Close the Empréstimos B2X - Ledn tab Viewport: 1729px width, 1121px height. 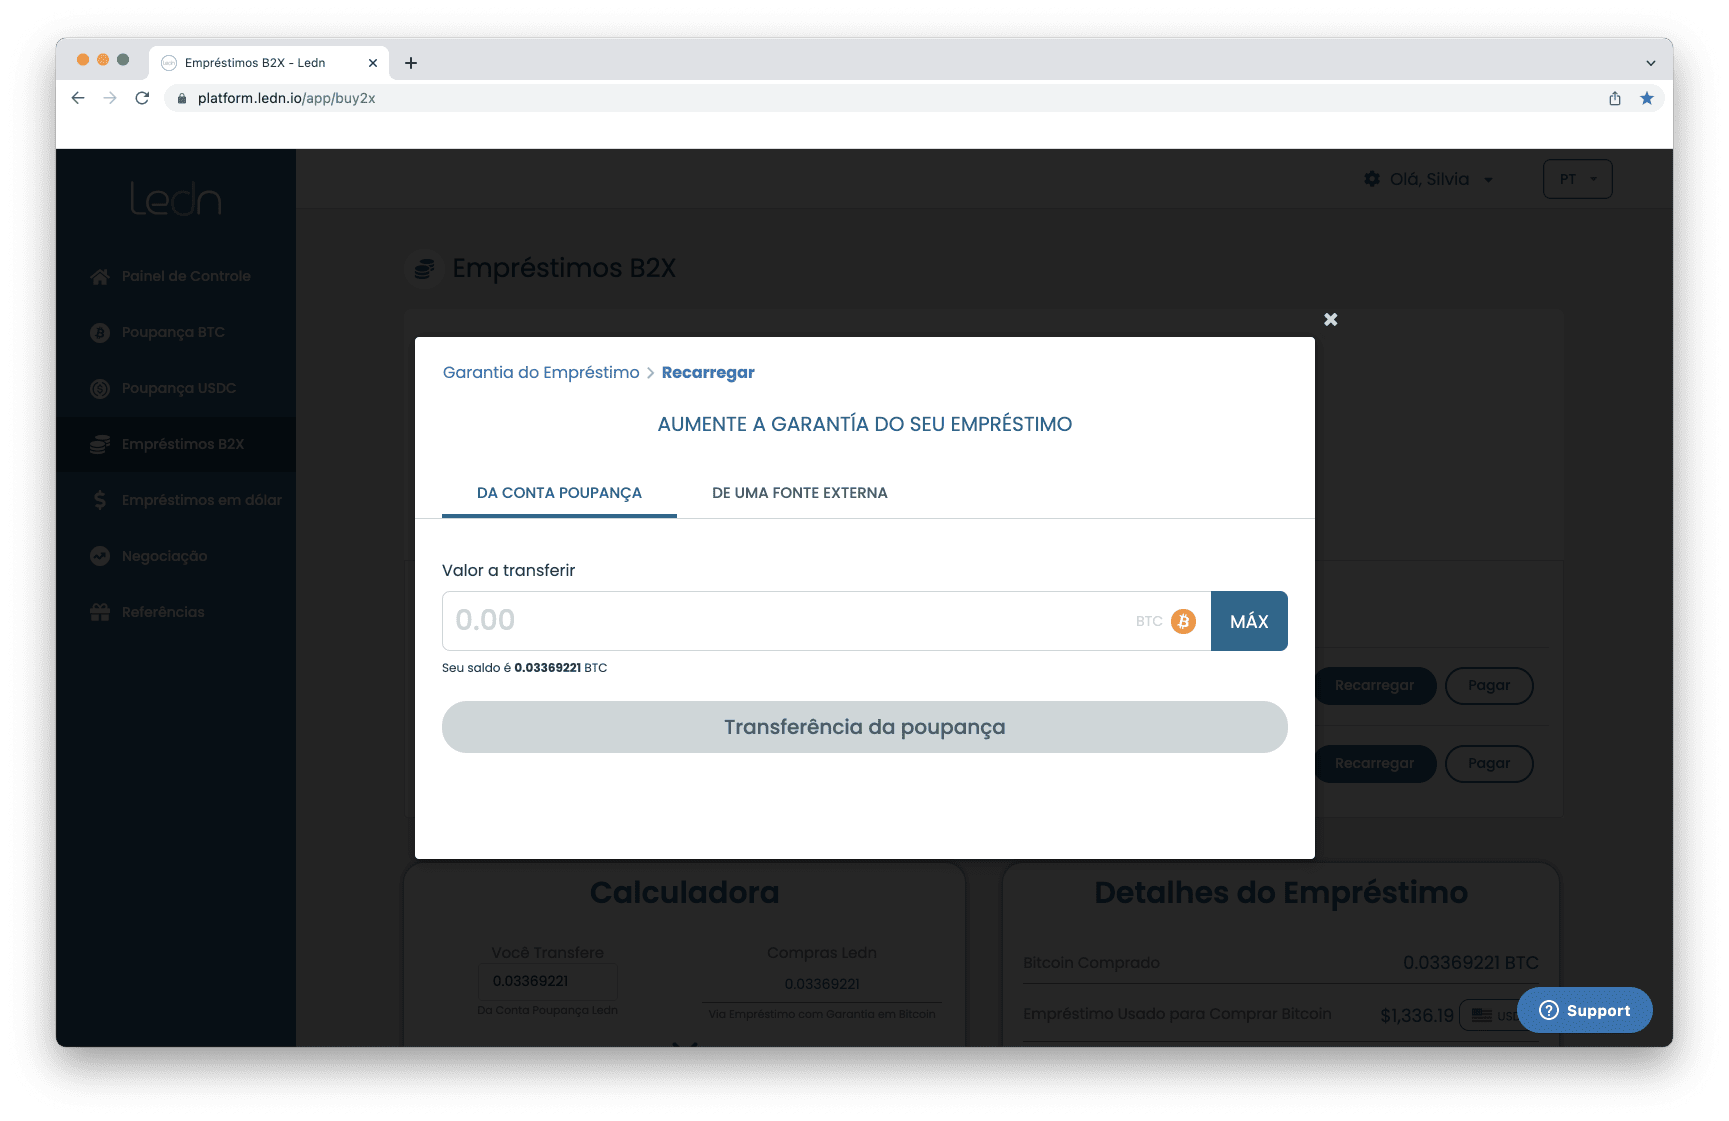373,63
